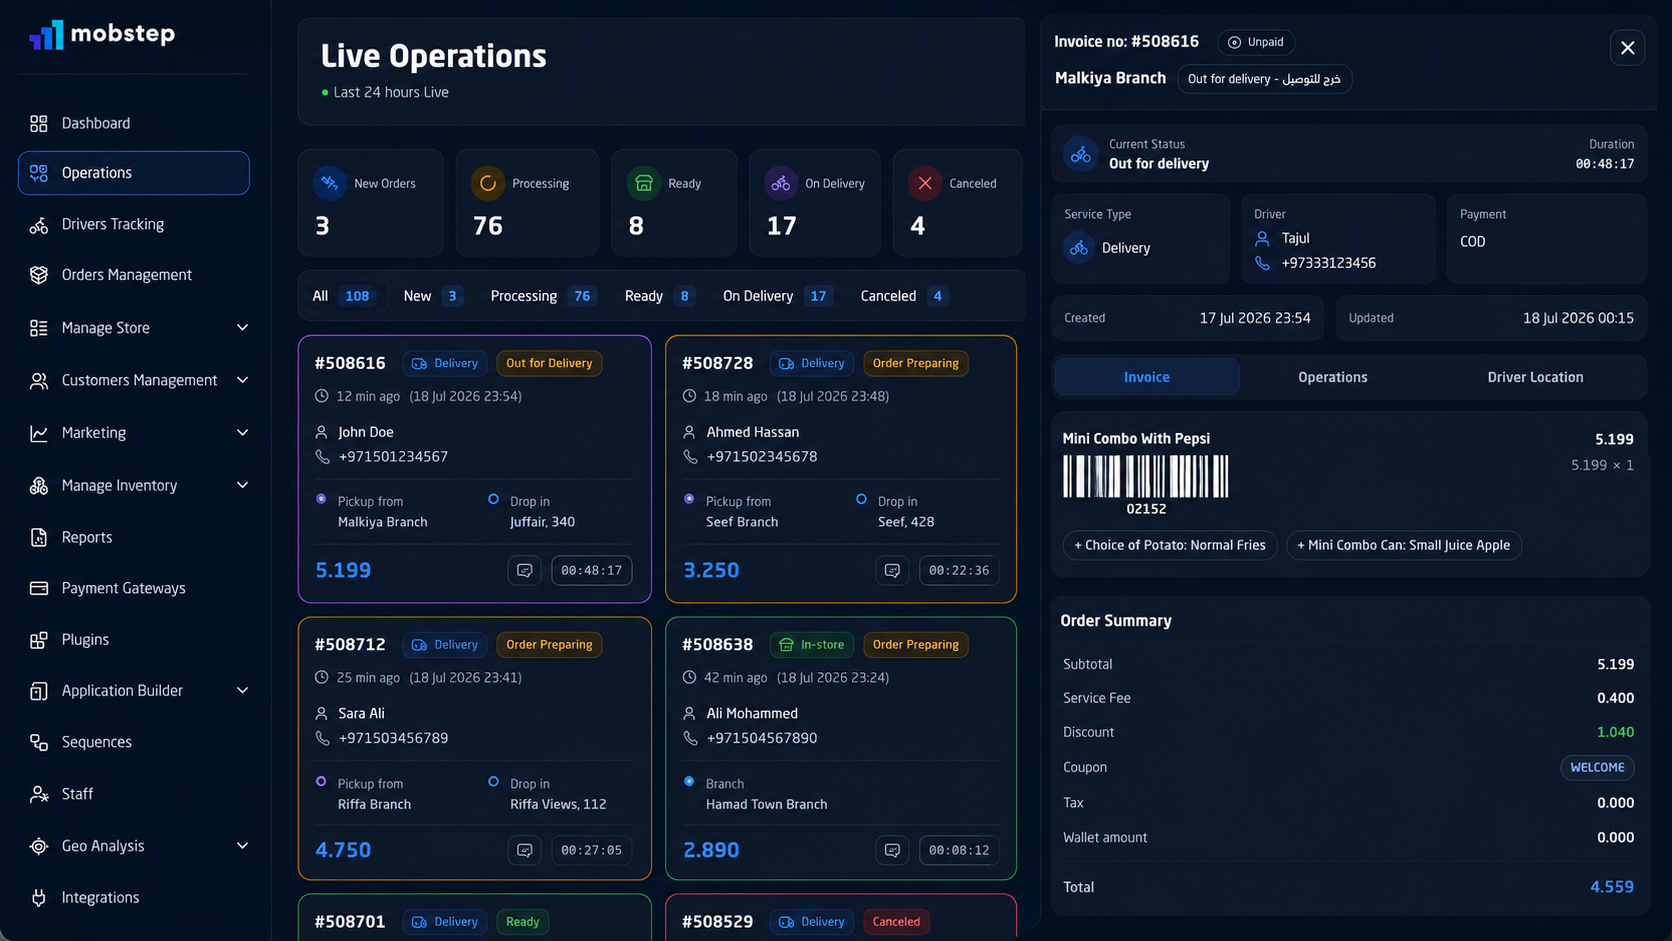Click the Processing spinner stat icon
1672x941 pixels.
coord(488,183)
